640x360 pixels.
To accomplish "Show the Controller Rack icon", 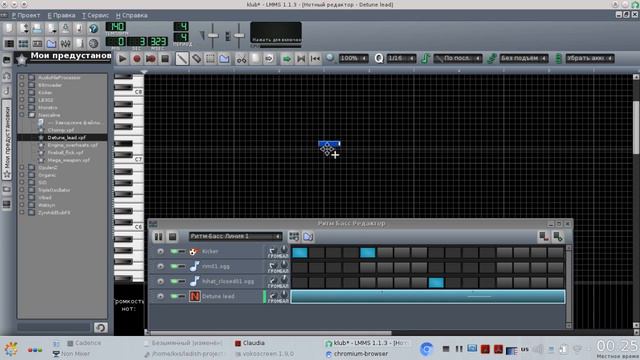I will pyautogui.click(x=93, y=43).
